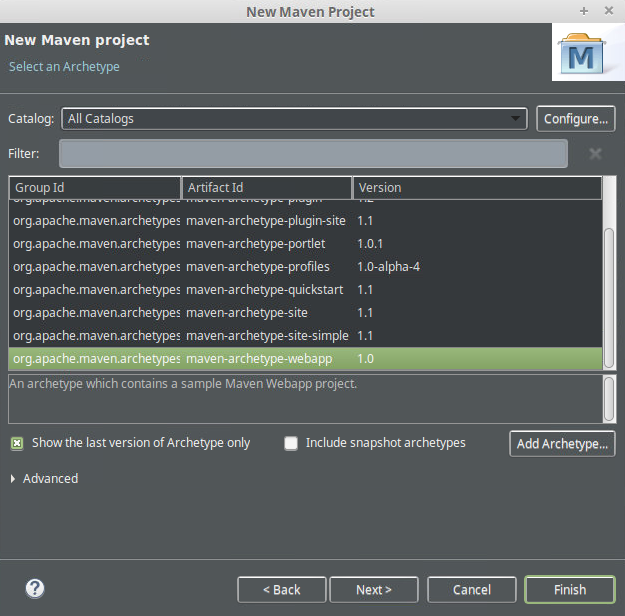Click the Configure... button
Image resolution: width=625 pixels, height=616 pixels.
coord(576,119)
